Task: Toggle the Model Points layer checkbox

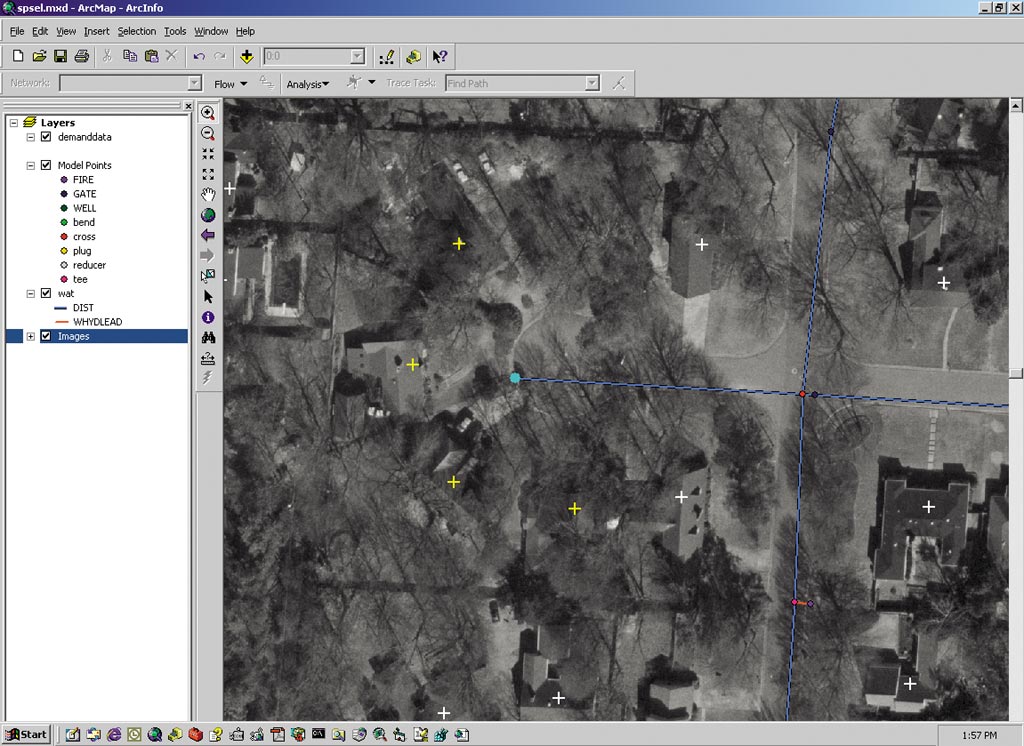Action: pos(46,165)
